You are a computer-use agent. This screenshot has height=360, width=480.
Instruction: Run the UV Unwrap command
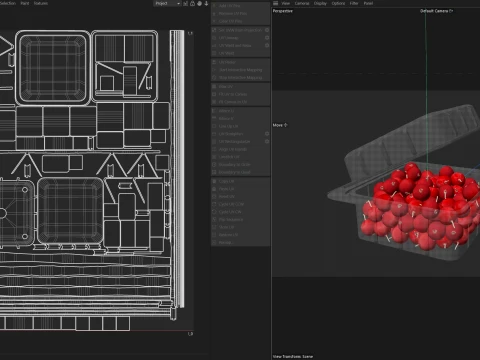click(x=237, y=38)
